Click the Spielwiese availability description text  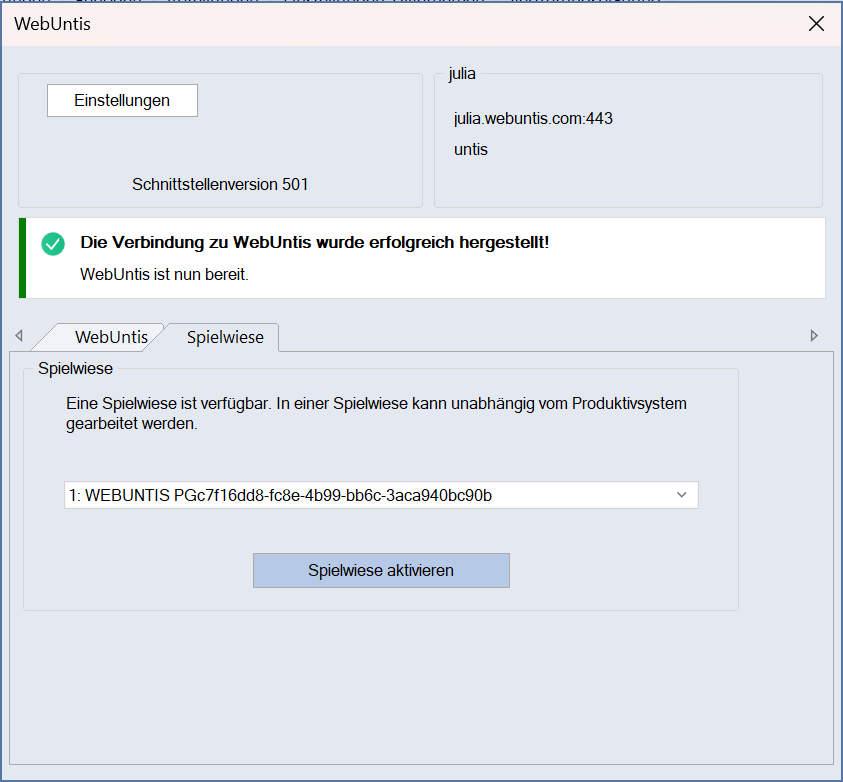pyautogui.click(x=376, y=413)
